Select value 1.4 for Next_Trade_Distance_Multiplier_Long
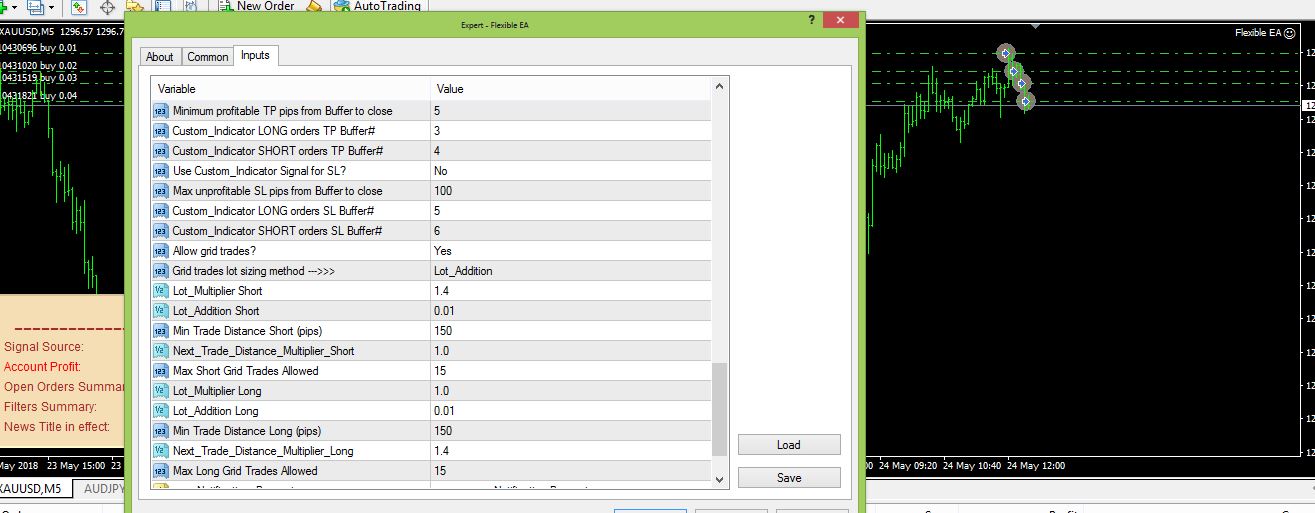 click(570, 451)
